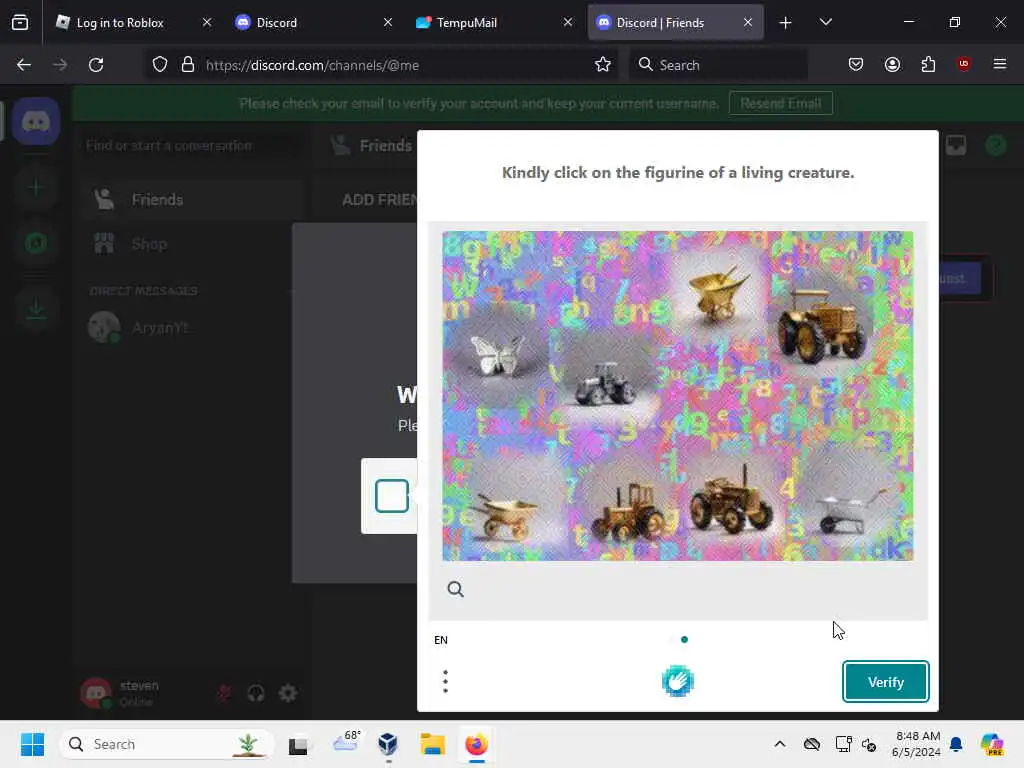Click the Verify button

point(885,682)
